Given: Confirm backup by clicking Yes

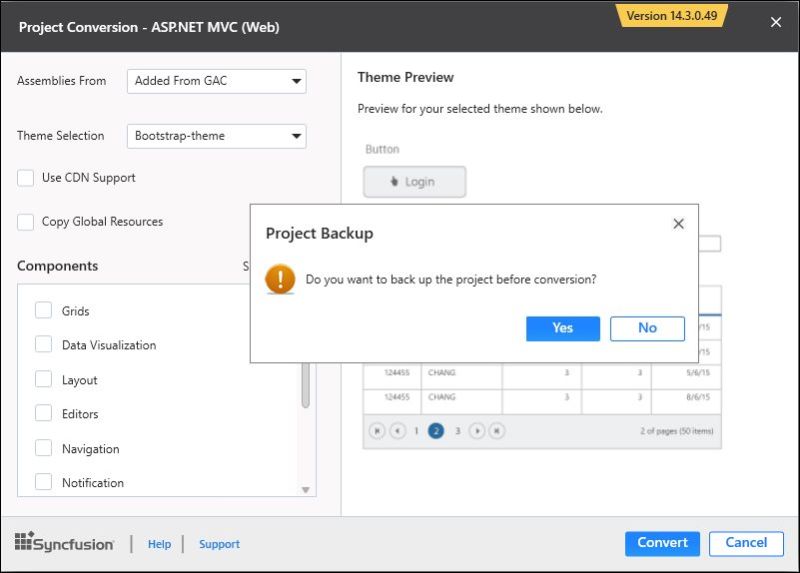Looking at the screenshot, I should click(563, 328).
